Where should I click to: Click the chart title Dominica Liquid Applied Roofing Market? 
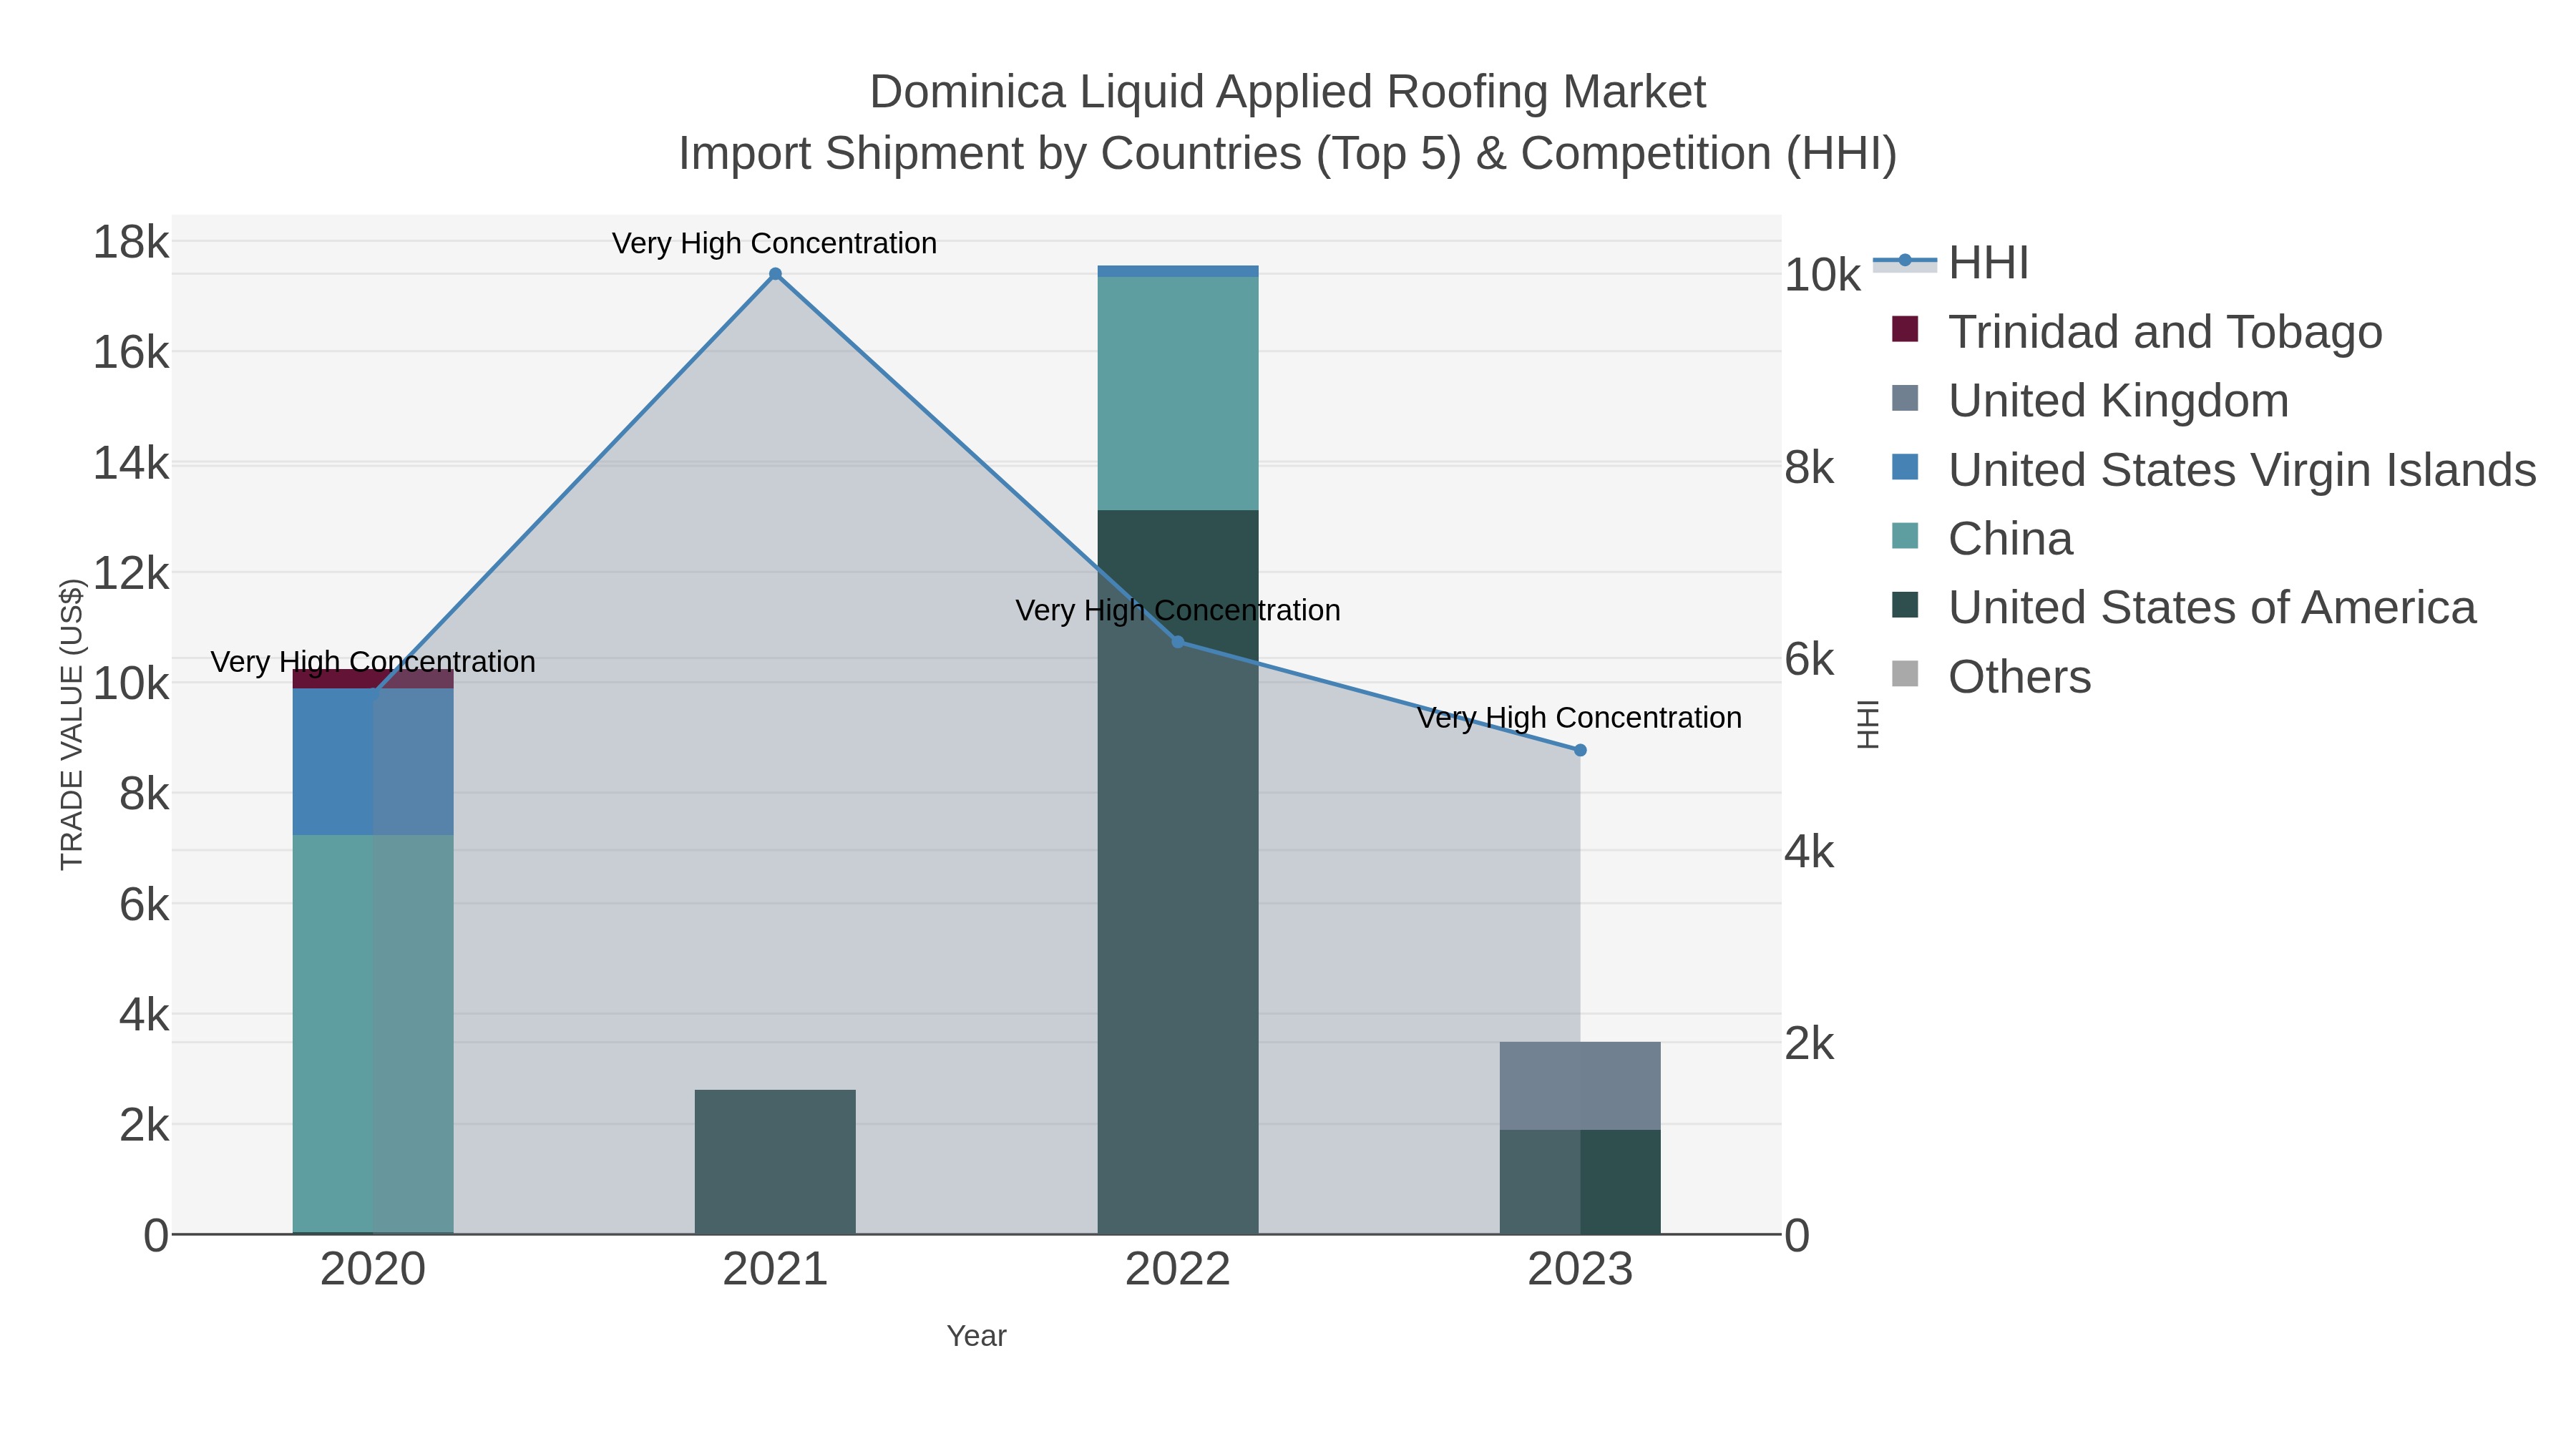point(1288,92)
